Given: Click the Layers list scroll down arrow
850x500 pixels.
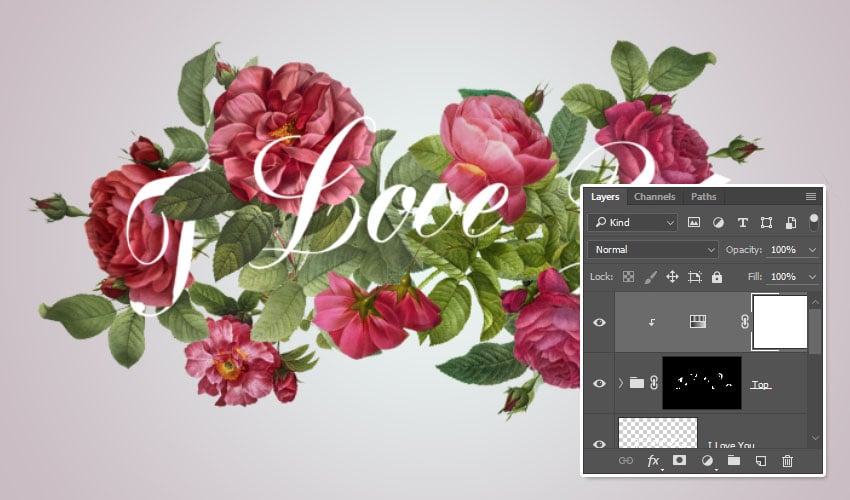Looking at the screenshot, I should point(815,438).
